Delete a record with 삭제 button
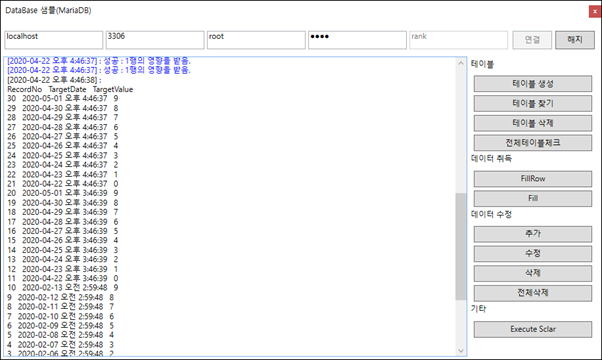602x360 pixels. click(533, 273)
